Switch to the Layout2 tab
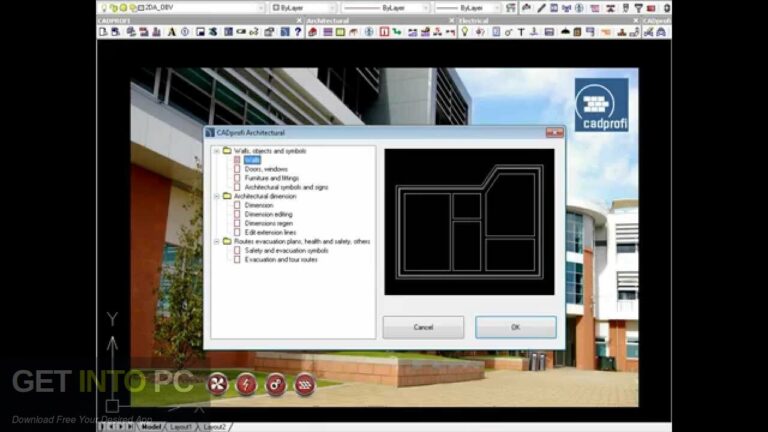 [x=215, y=427]
